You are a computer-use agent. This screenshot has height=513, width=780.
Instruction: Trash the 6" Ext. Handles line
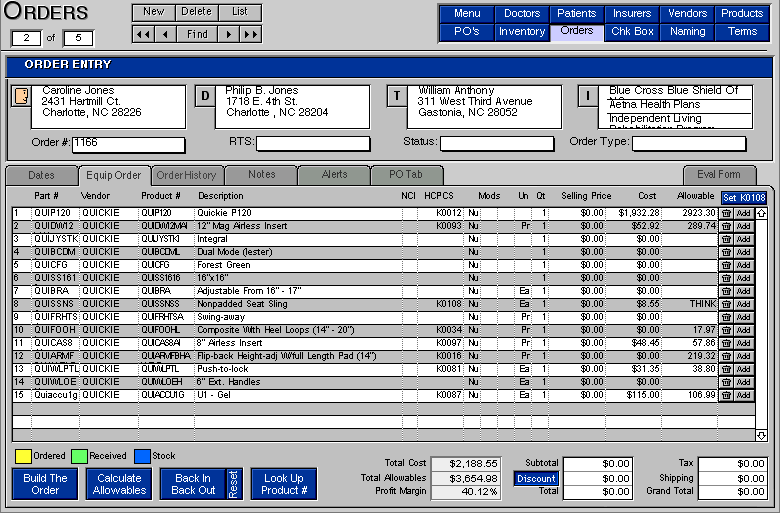pos(726,382)
